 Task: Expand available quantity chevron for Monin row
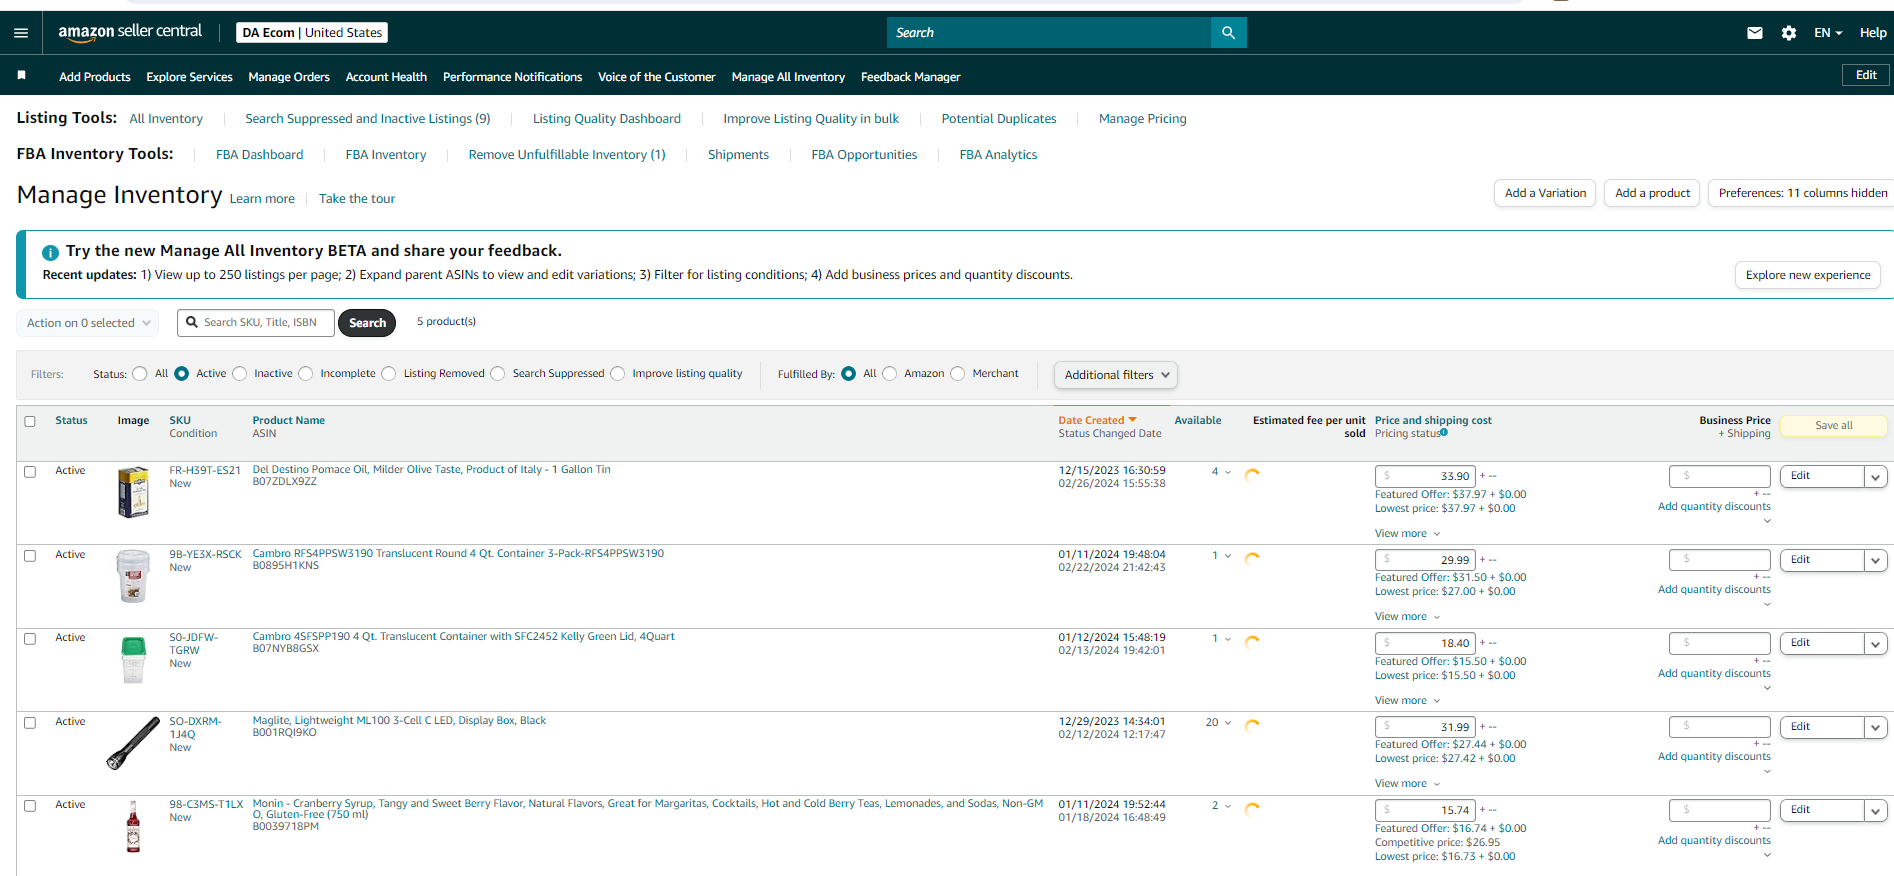[1228, 806]
